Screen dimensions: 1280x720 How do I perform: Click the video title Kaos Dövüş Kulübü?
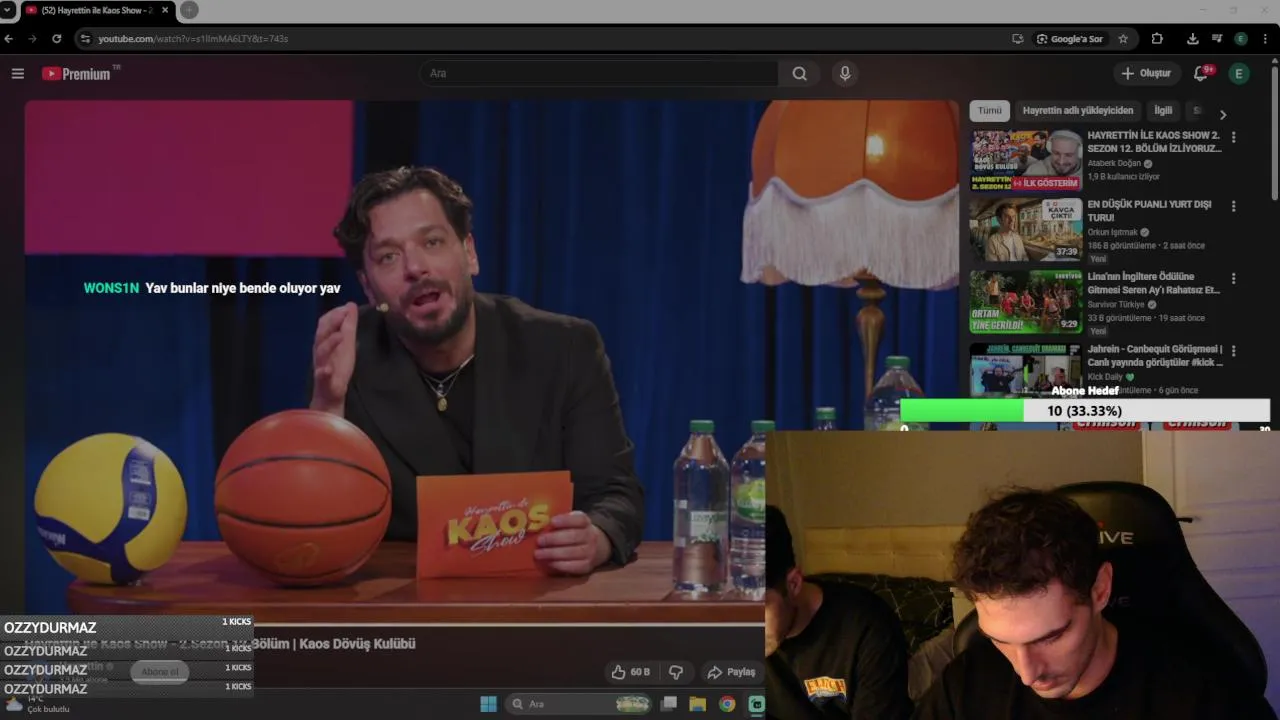coord(220,644)
